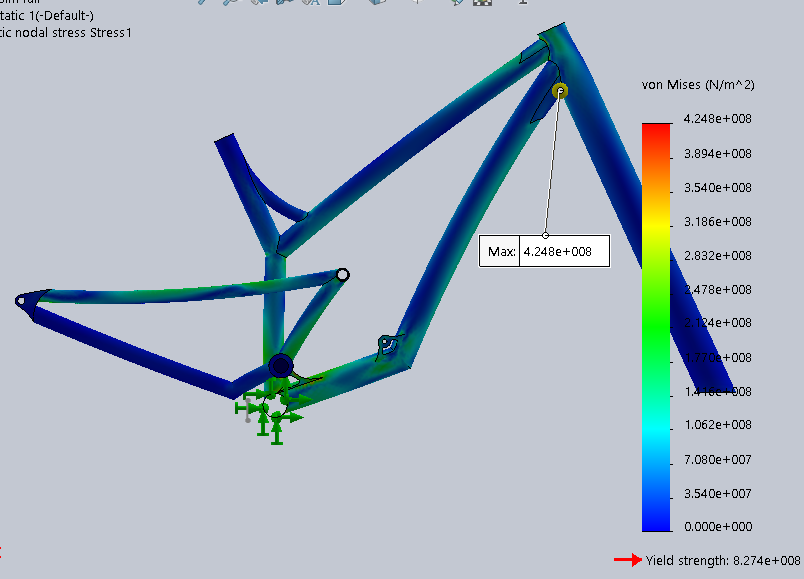The width and height of the screenshot is (804, 579).
Task: Select legend value 1.770e+008
Action: pyautogui.click(x=717, y=357)
